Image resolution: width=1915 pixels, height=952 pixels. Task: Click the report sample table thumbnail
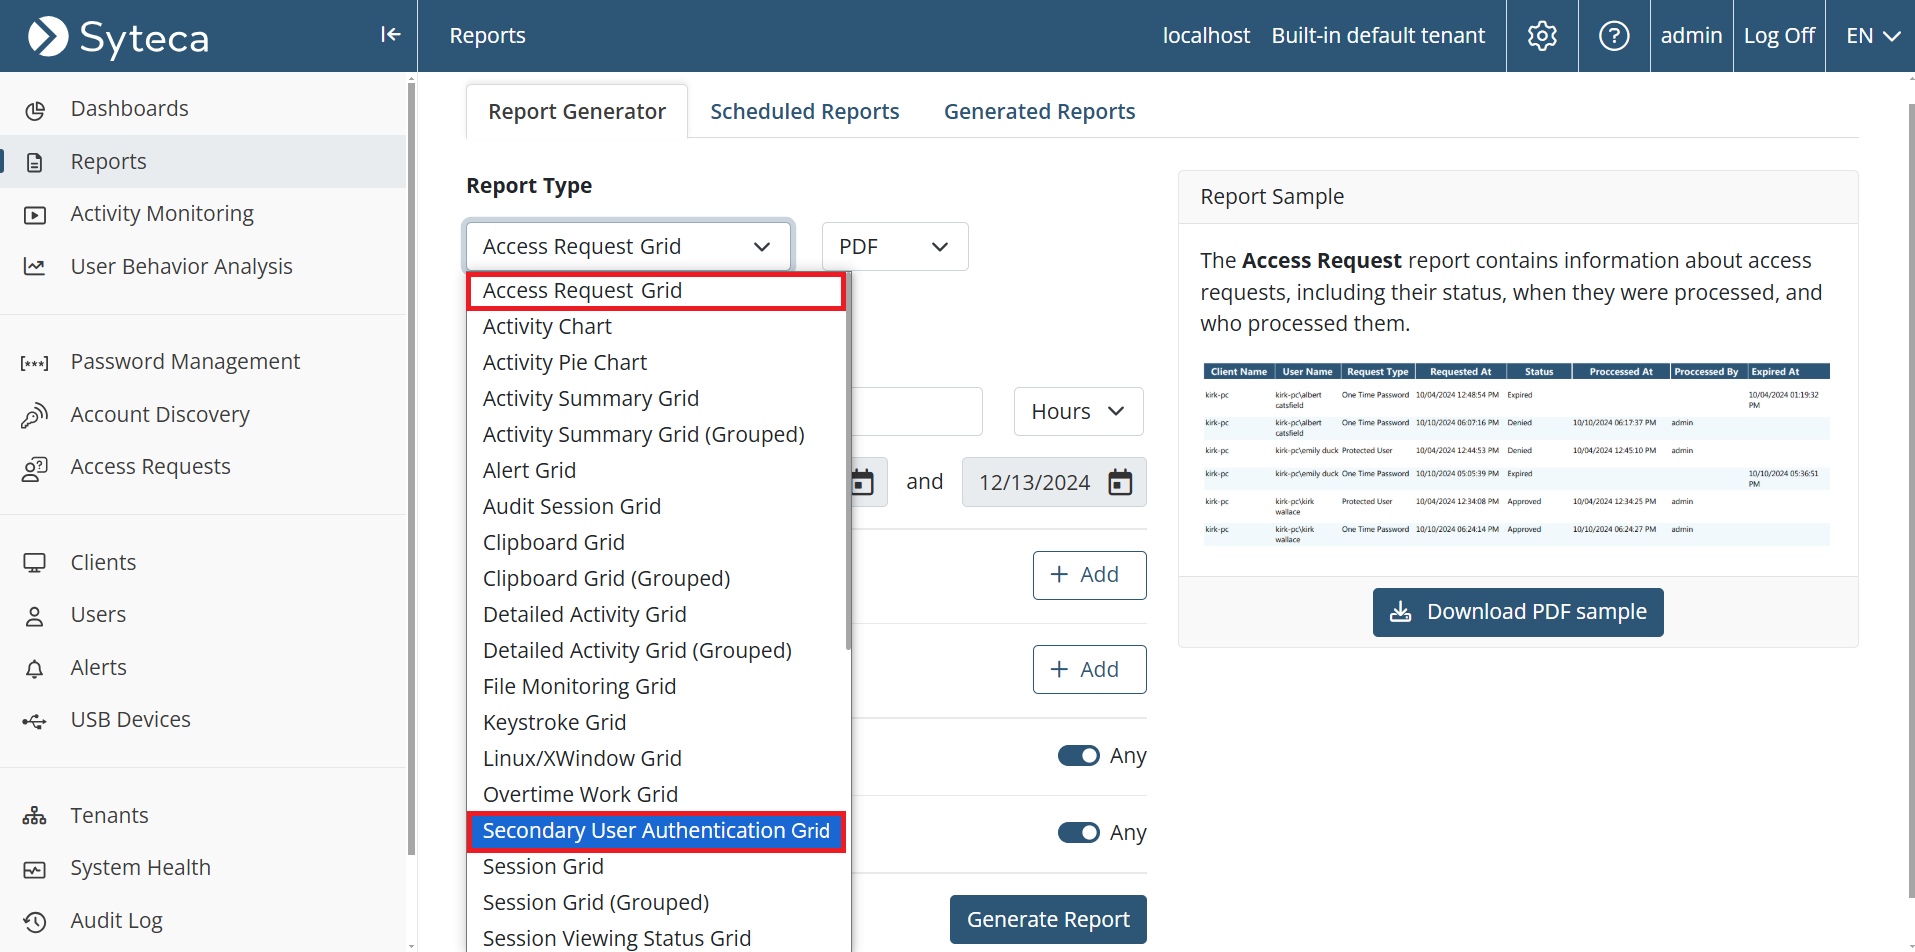tap(1516, 455)
